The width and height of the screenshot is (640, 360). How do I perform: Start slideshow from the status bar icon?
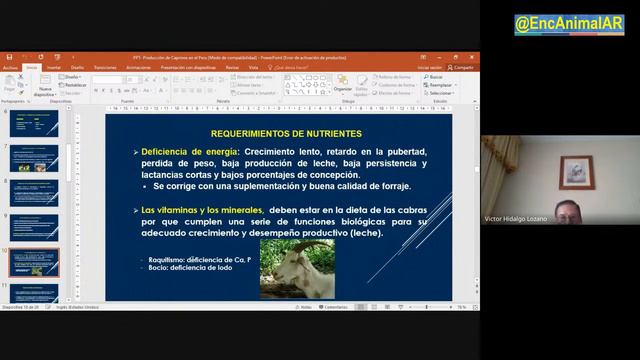[x=400, y=307]
